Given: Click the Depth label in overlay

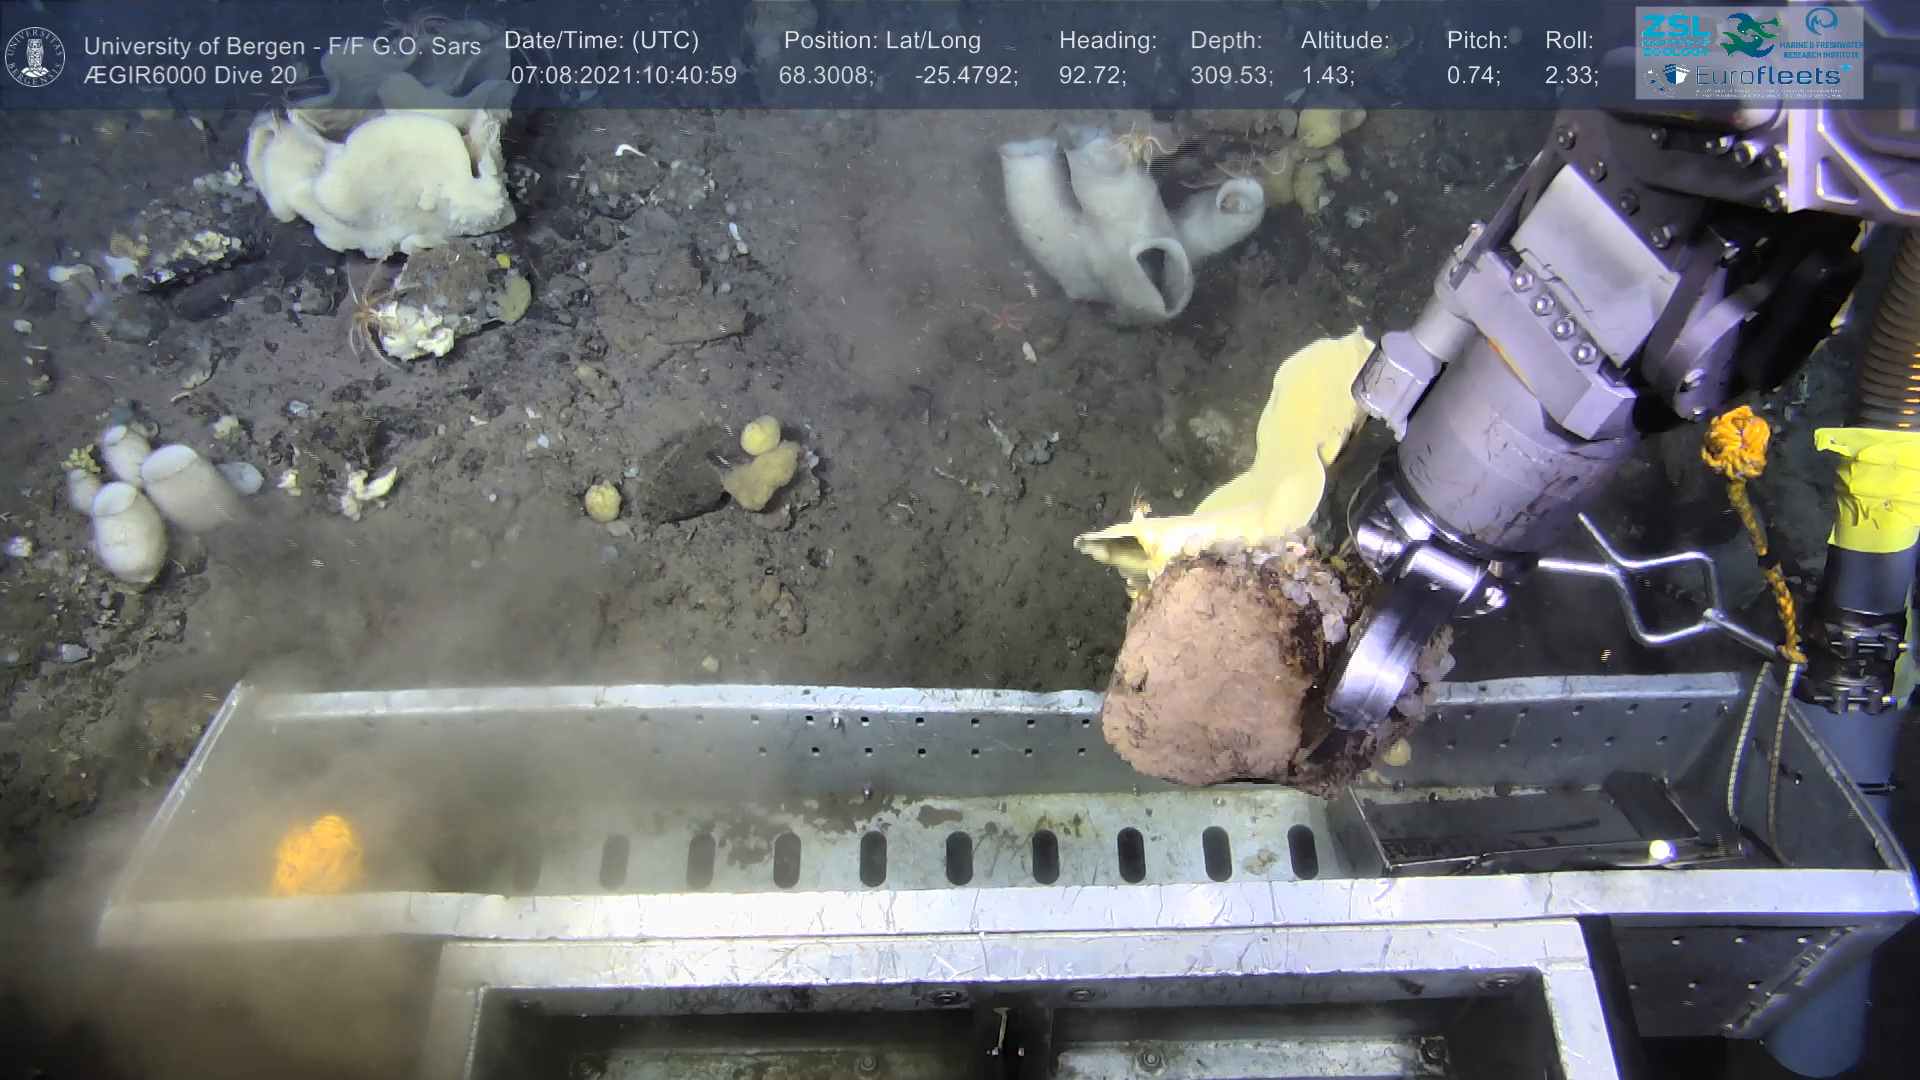Looking at the screenshot, I should coord(1226,41).
